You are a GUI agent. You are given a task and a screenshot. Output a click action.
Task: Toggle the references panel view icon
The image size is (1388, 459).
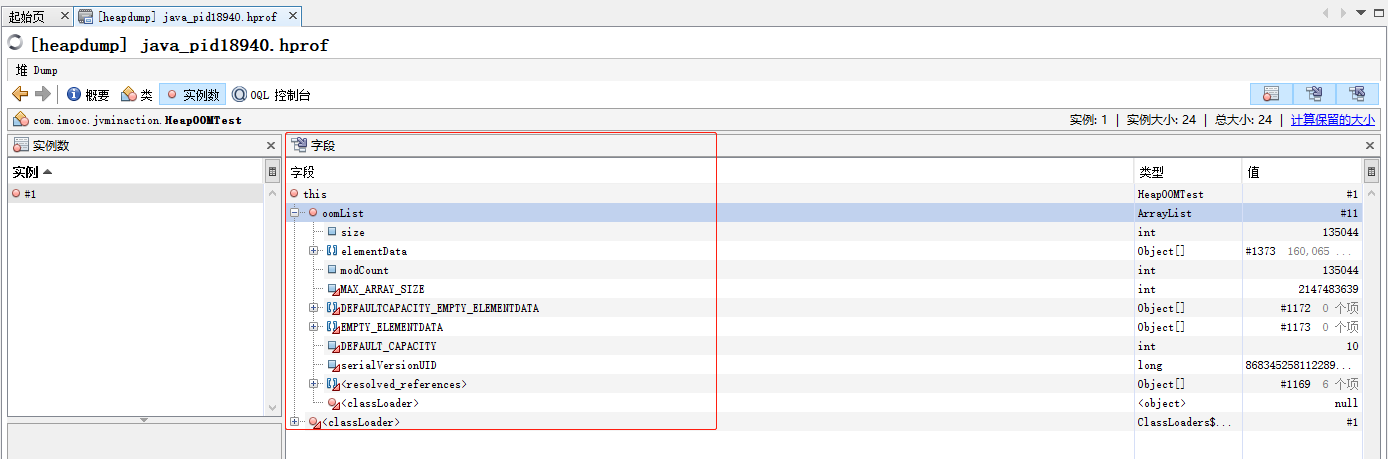[1357, 94]
